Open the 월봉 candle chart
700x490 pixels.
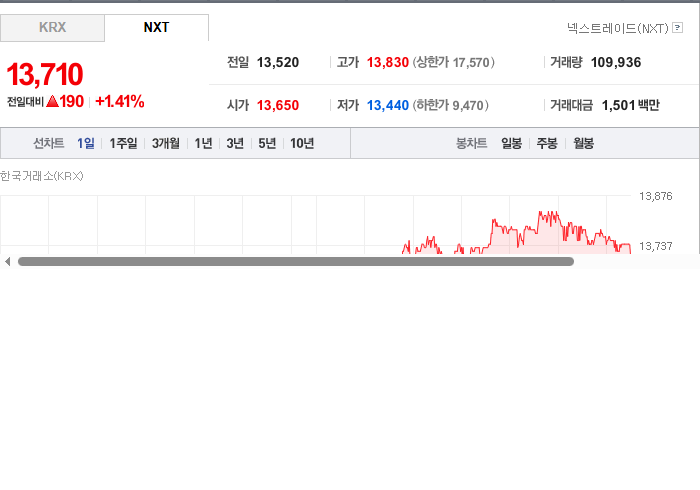tap(583, 143)
